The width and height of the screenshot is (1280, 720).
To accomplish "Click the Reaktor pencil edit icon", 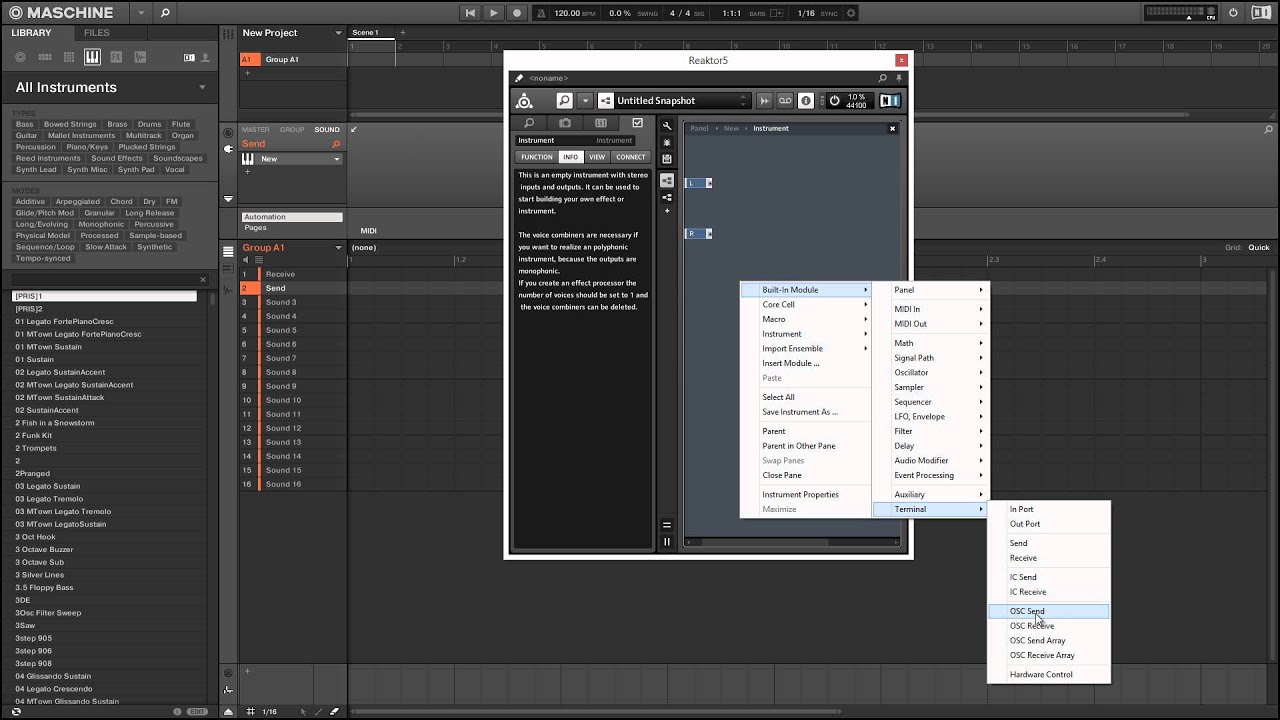I will (x=519, y=78).
